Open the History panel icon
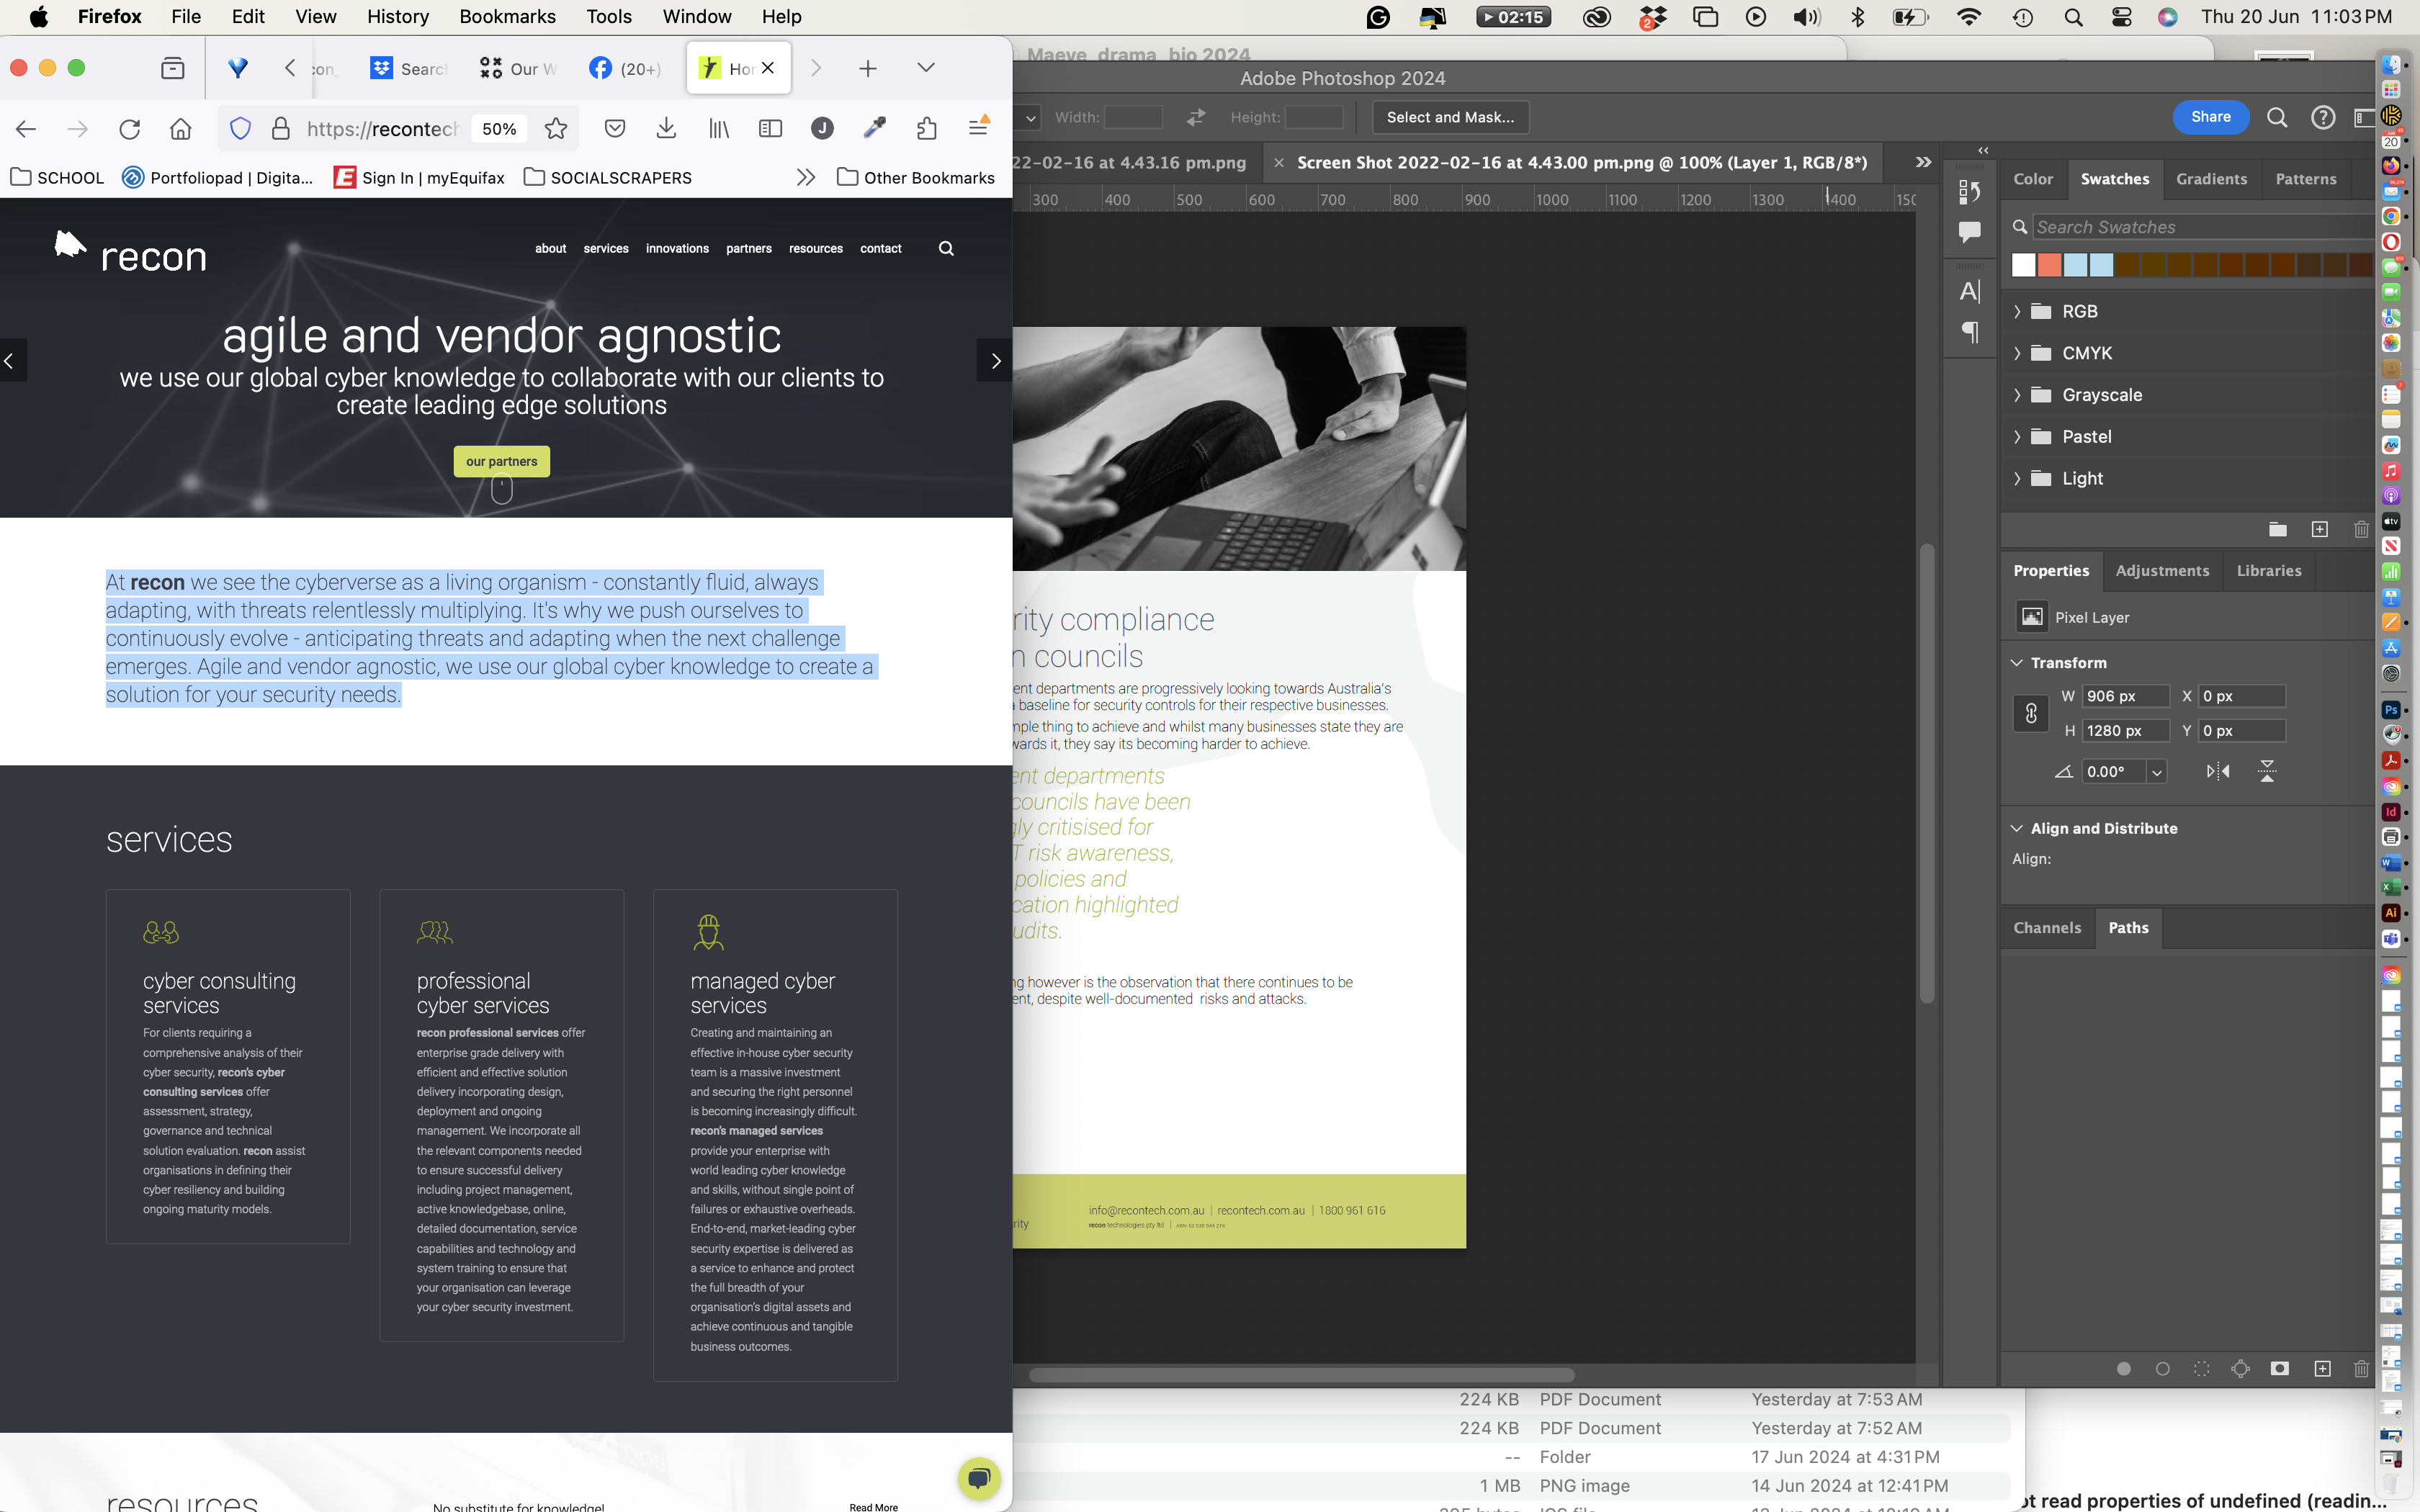 click(x=1969, y=191)
